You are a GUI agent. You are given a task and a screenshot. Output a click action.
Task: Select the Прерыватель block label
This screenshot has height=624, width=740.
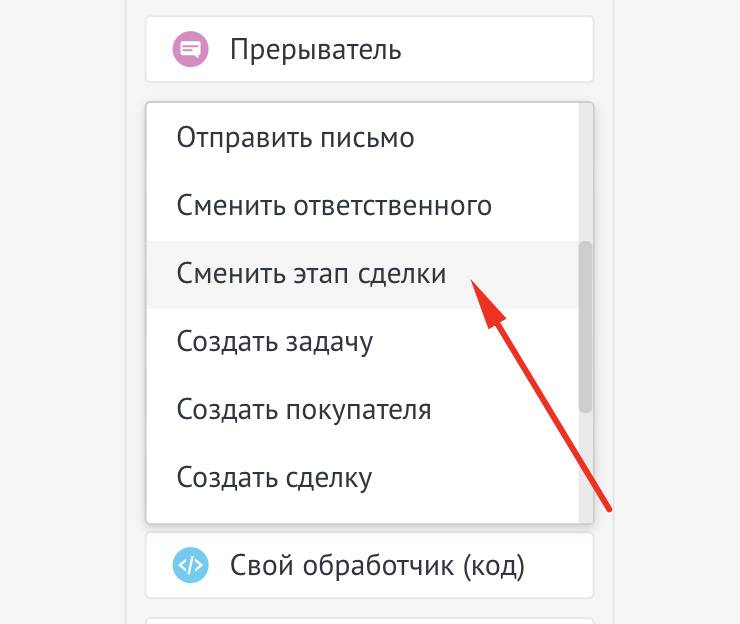pyautogui.click(x=316, y=48)
